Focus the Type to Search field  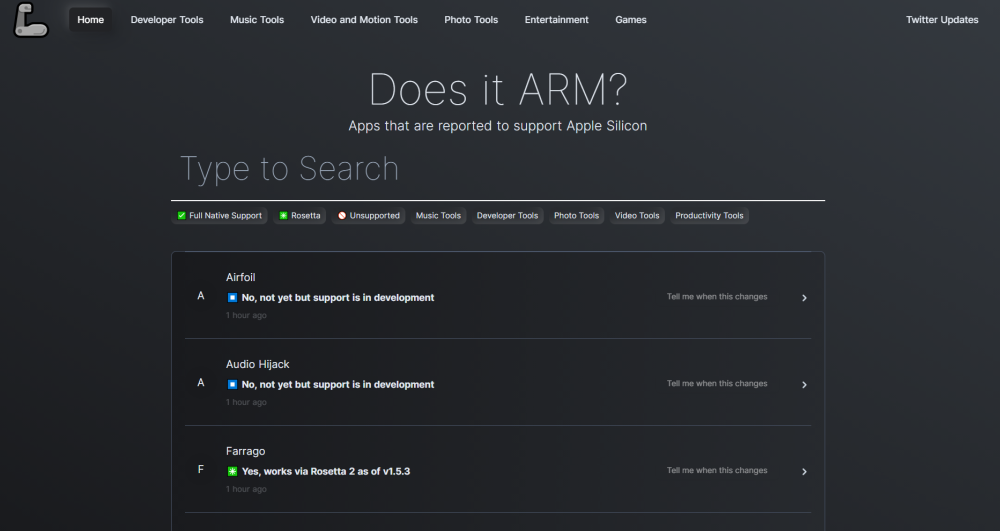[498, 169]
